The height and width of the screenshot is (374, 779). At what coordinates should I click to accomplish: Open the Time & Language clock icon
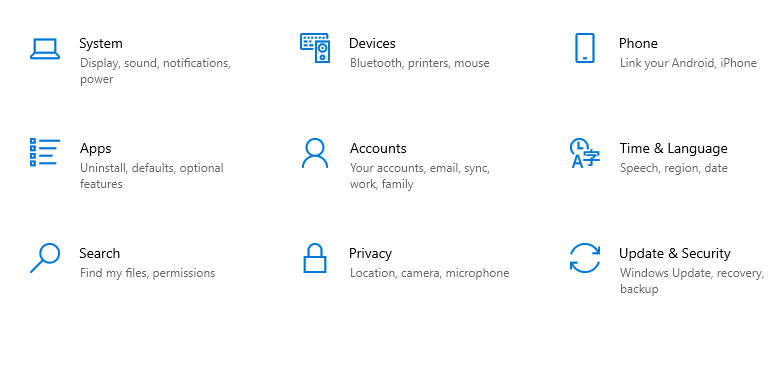(585, 153)
